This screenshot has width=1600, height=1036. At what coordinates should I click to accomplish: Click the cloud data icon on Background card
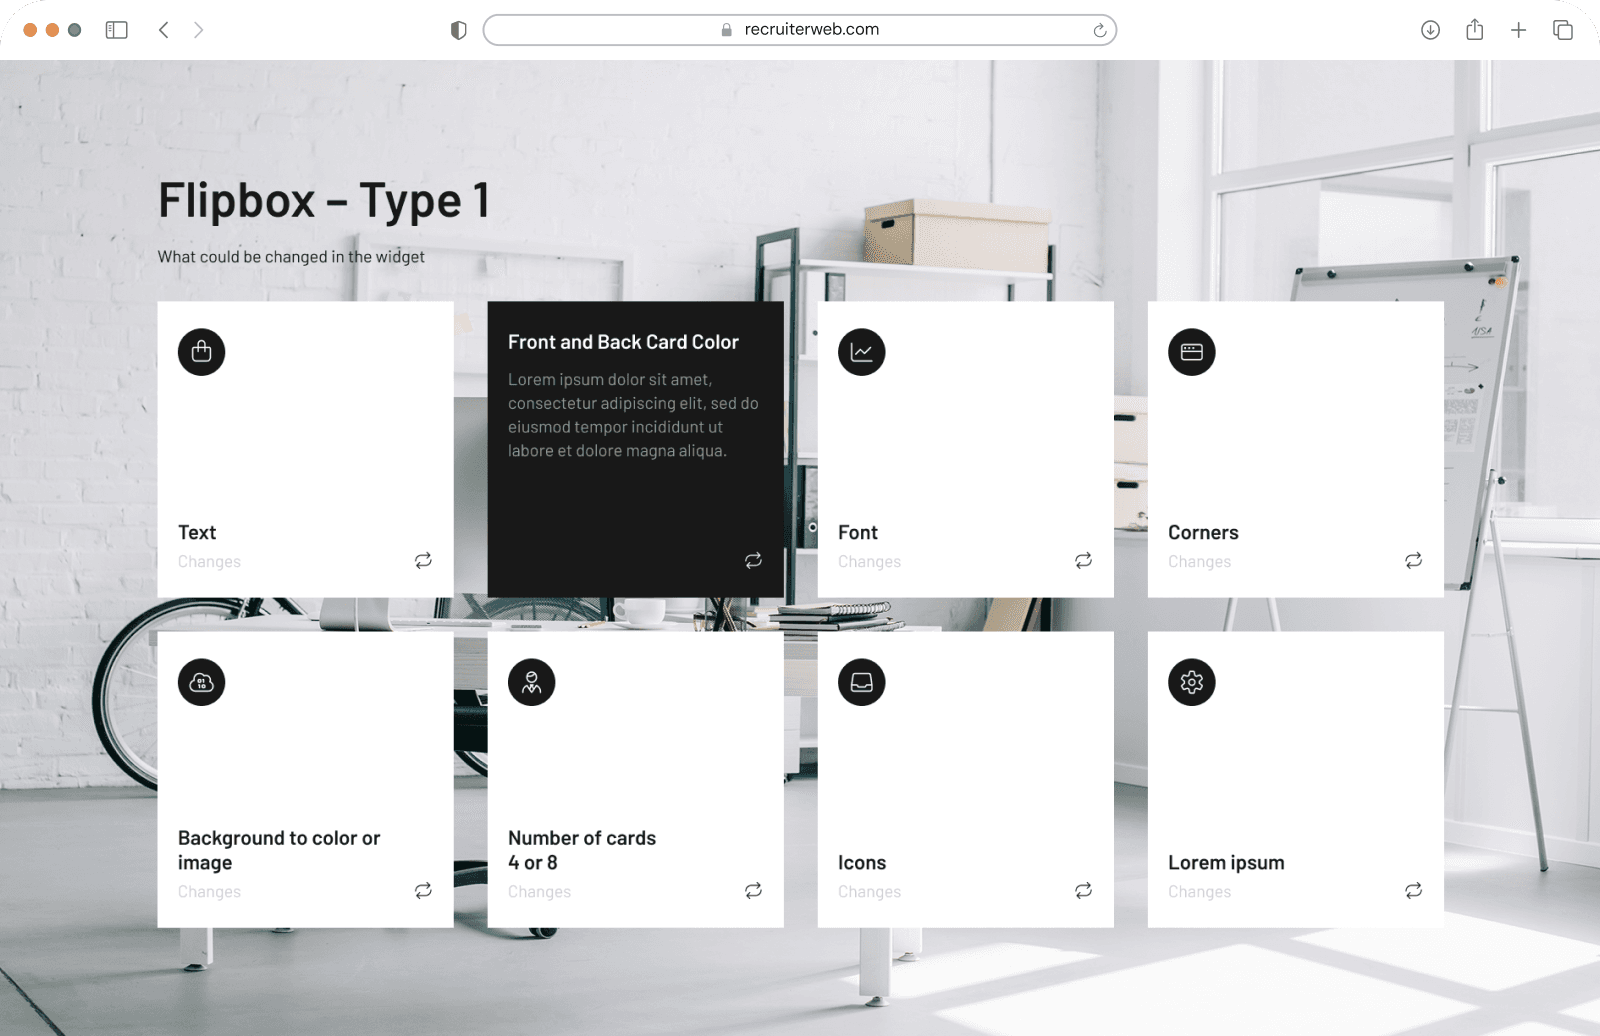tap(201, 682)
